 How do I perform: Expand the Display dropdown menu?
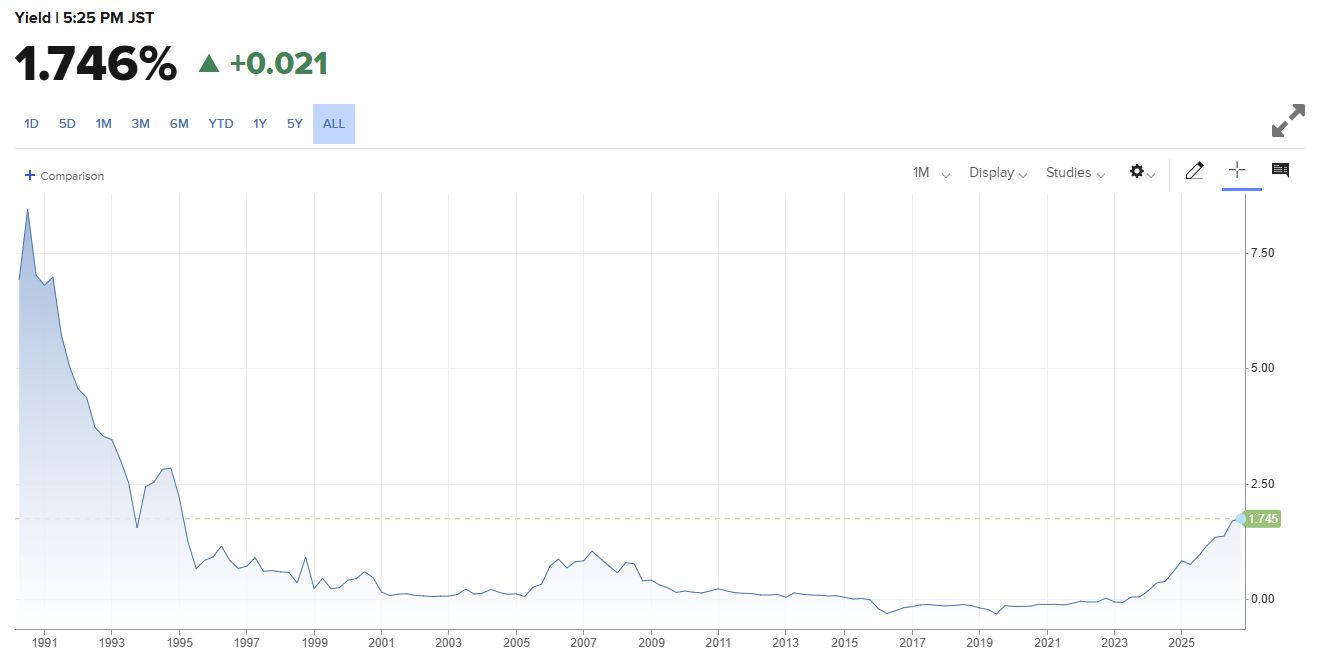click(x=998, y=173)
